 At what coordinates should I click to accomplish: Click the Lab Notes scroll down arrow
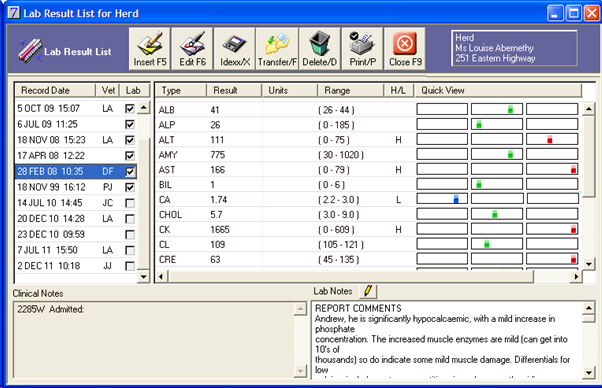tap(589, 372)
